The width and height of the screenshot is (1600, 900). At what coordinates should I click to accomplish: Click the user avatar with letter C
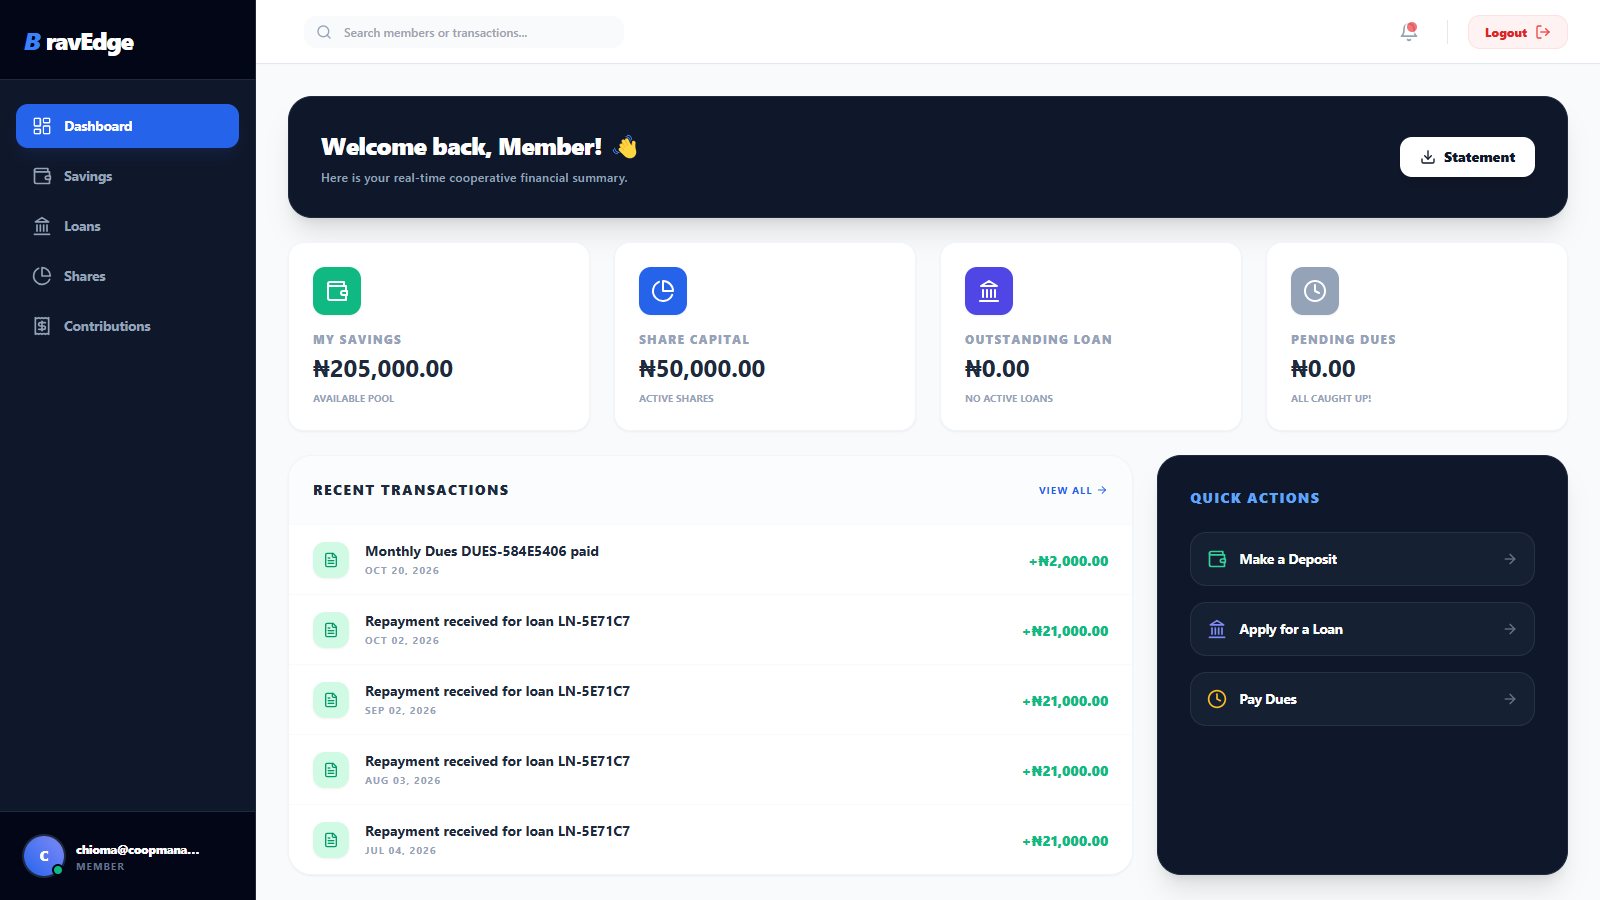pos(44,856)
